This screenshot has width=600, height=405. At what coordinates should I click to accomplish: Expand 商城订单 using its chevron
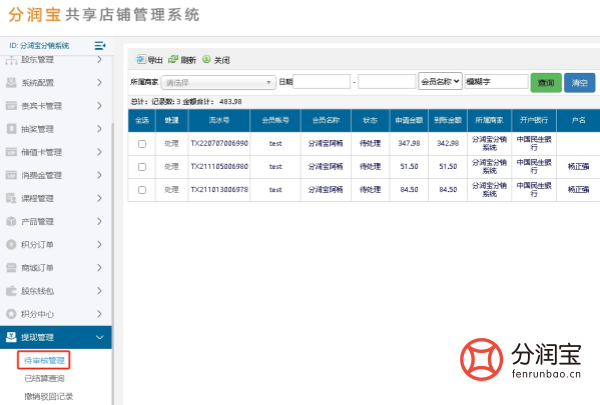(x=99, y=268)
